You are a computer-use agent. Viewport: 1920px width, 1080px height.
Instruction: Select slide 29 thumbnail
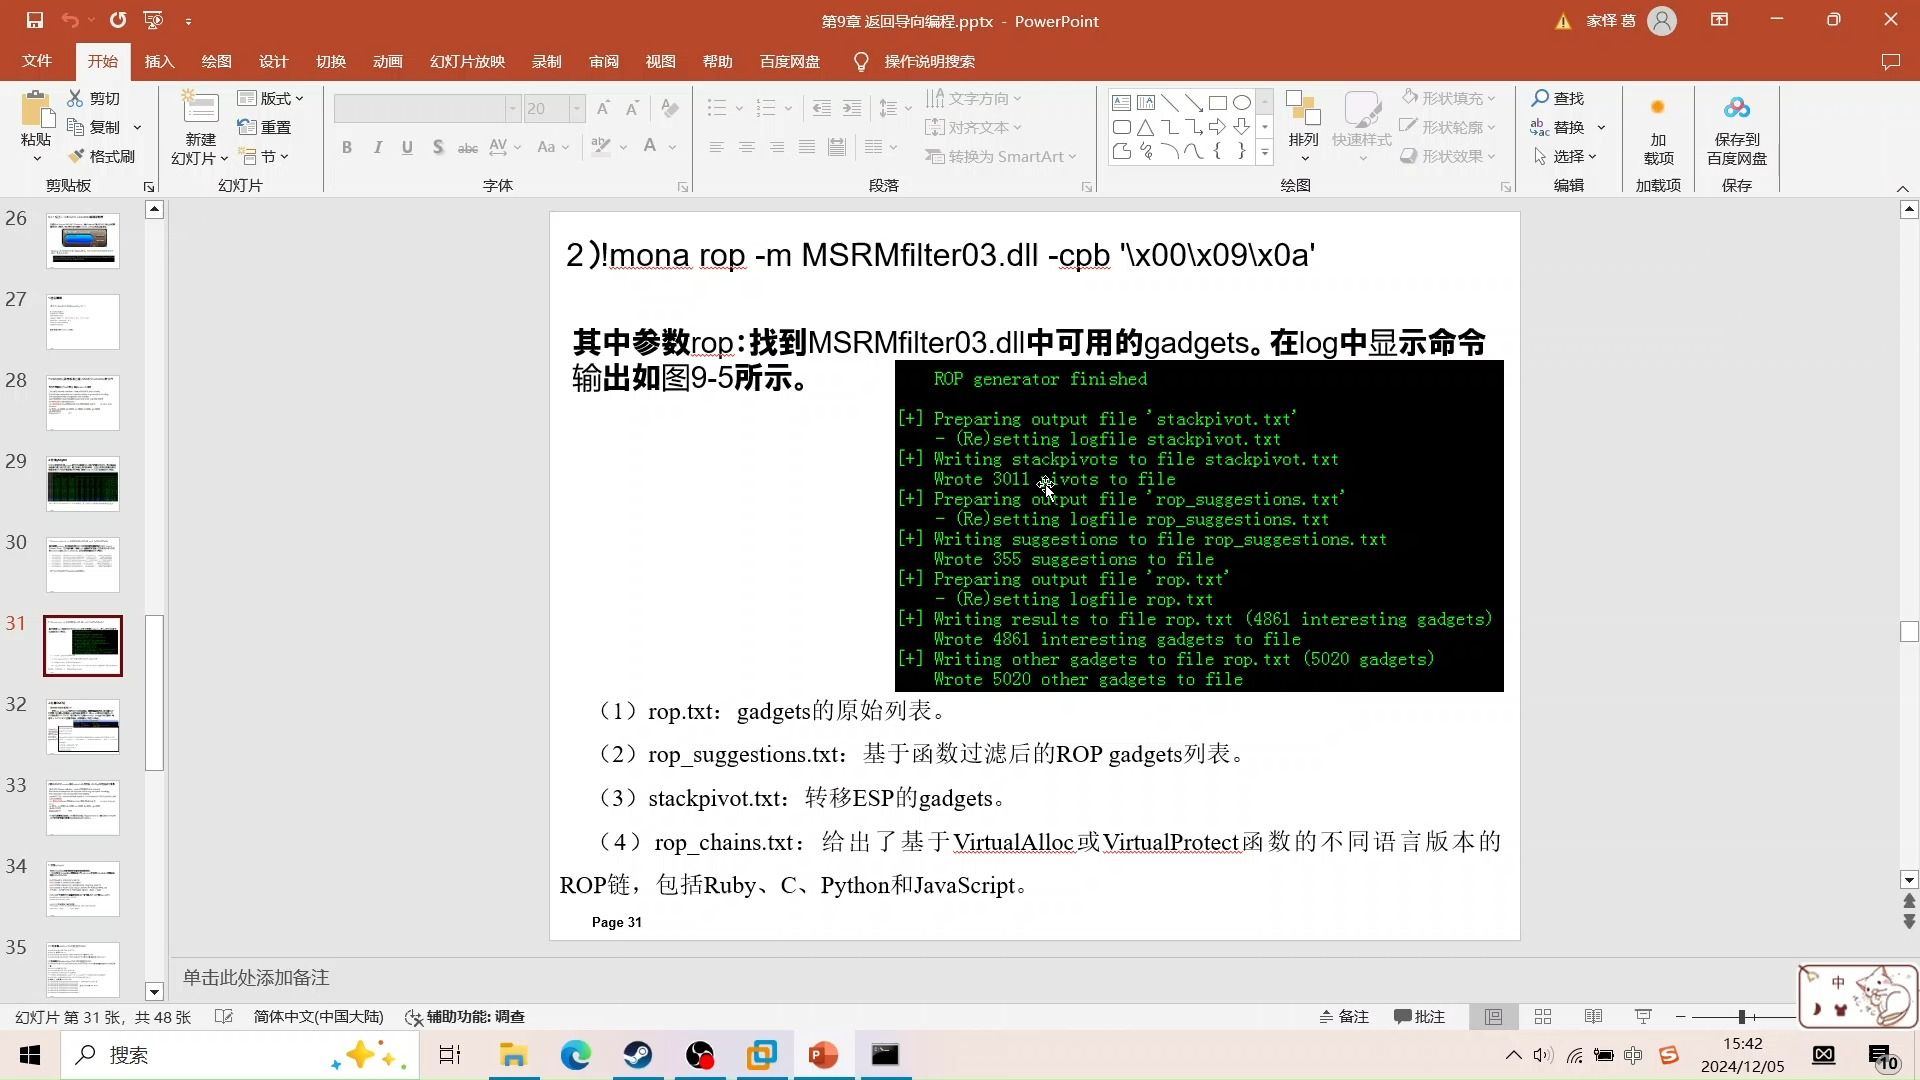click(82, 484)
